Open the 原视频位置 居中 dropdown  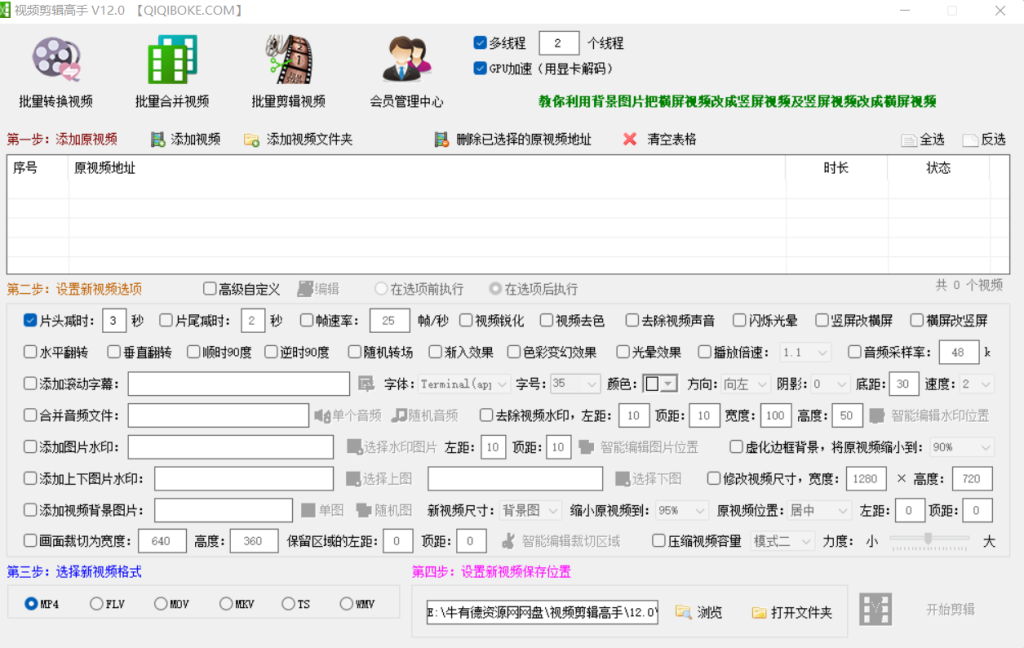tap(818, 510)
